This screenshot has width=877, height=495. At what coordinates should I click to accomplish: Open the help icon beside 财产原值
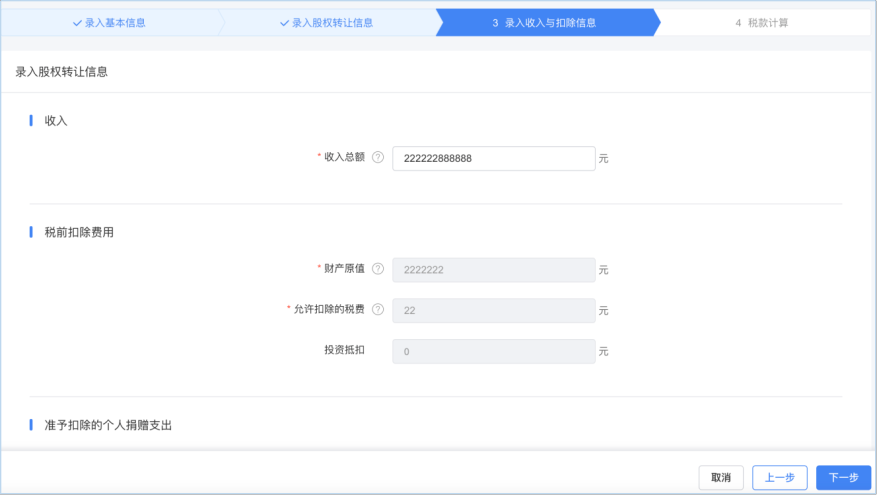(x=378, y=268)
